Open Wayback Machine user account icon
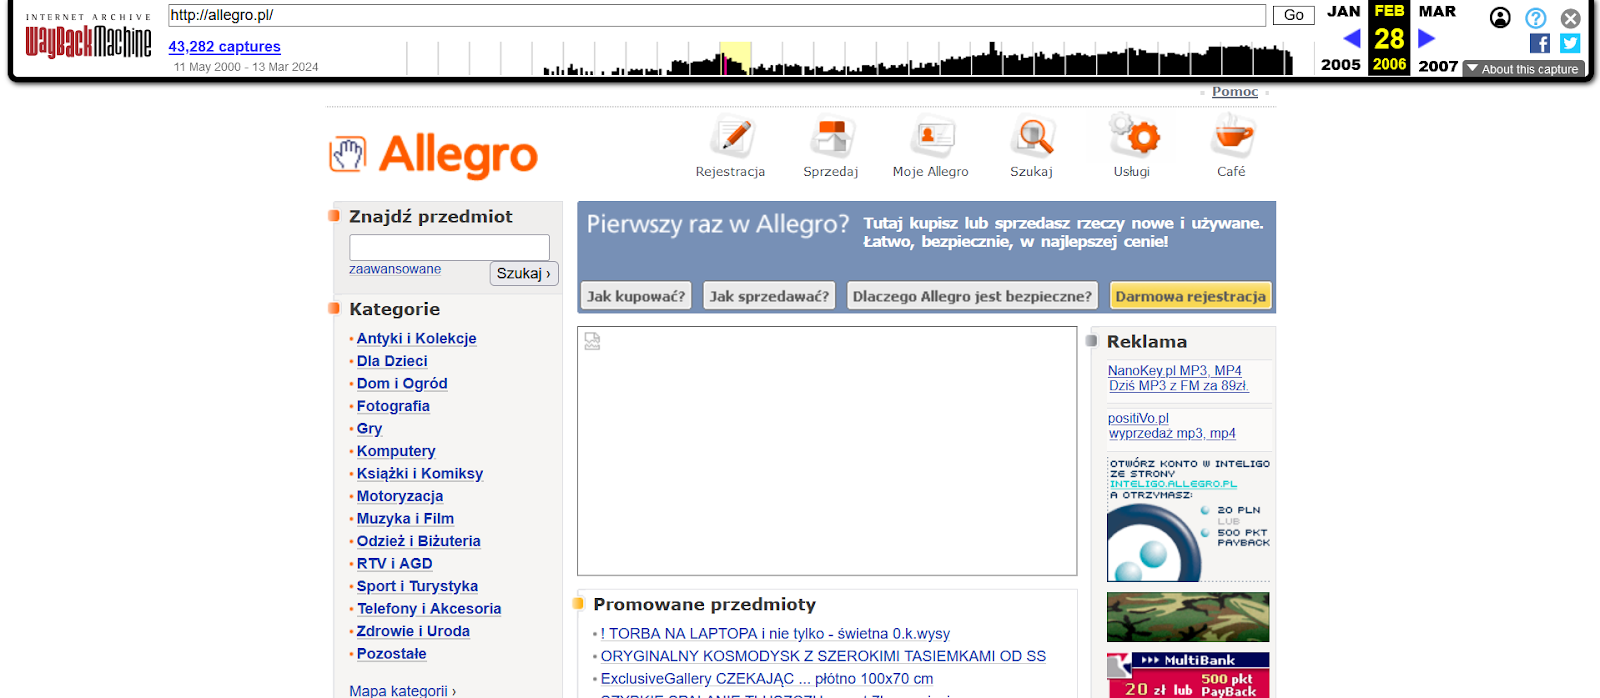 pyautogui.click(x=1500, y=18)
